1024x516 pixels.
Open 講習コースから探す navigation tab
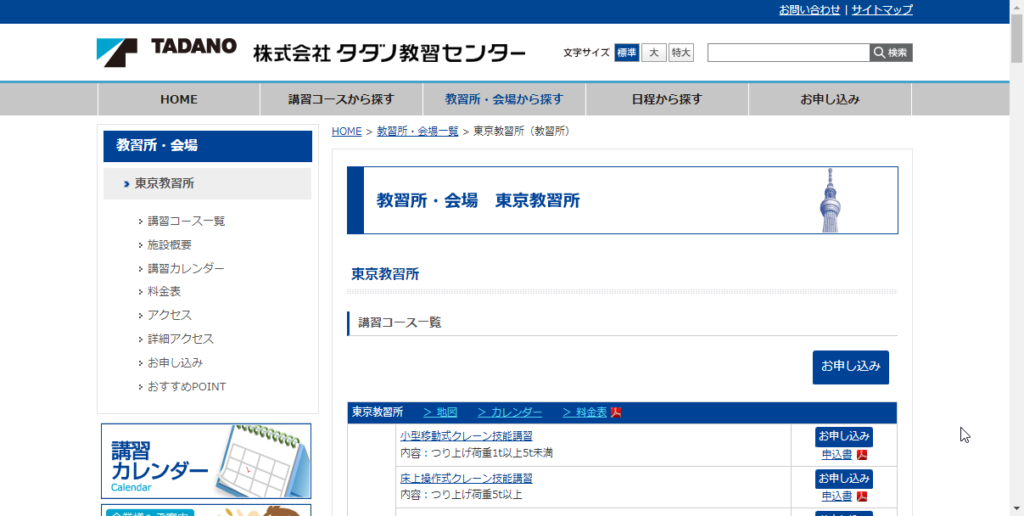coord(341,99)
